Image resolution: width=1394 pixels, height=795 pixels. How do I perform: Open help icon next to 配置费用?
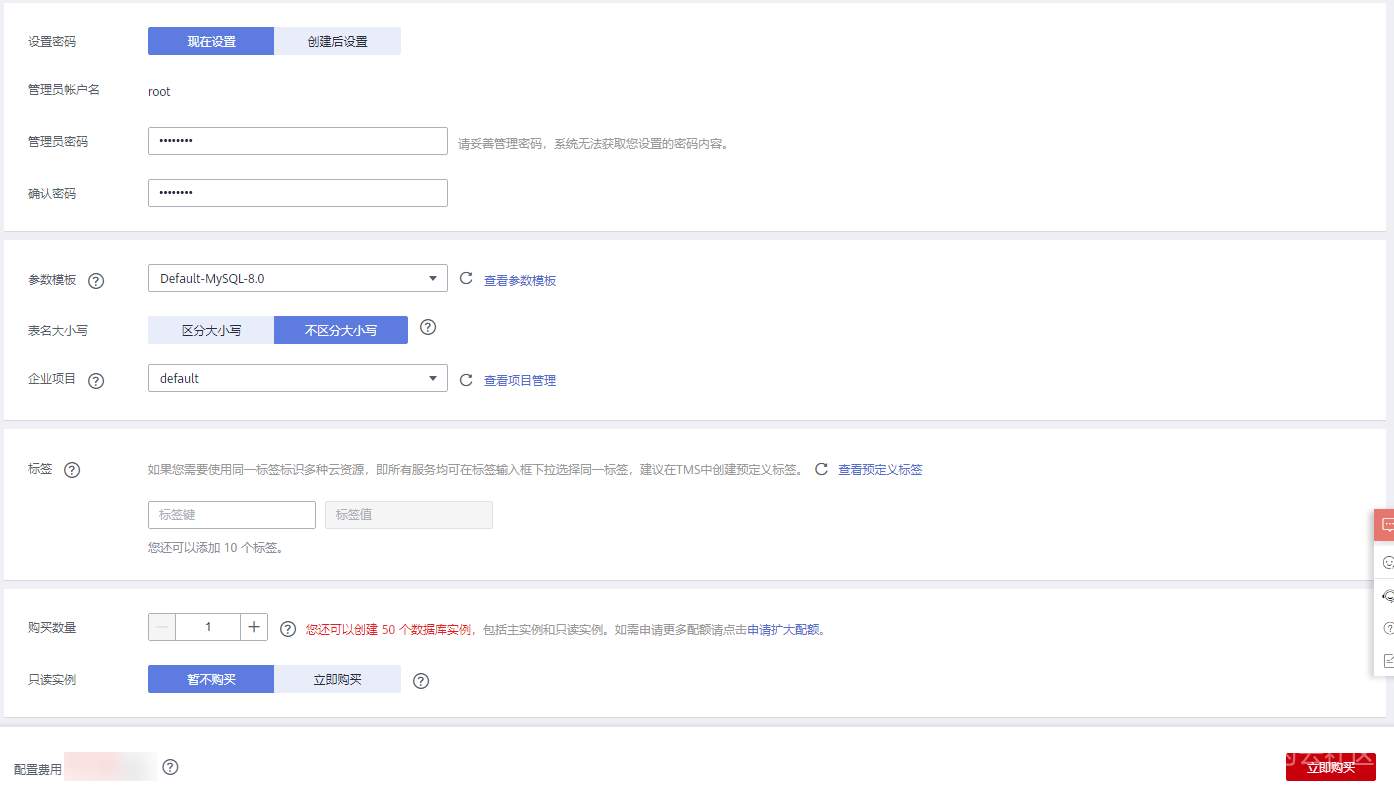tap(170, 767)
